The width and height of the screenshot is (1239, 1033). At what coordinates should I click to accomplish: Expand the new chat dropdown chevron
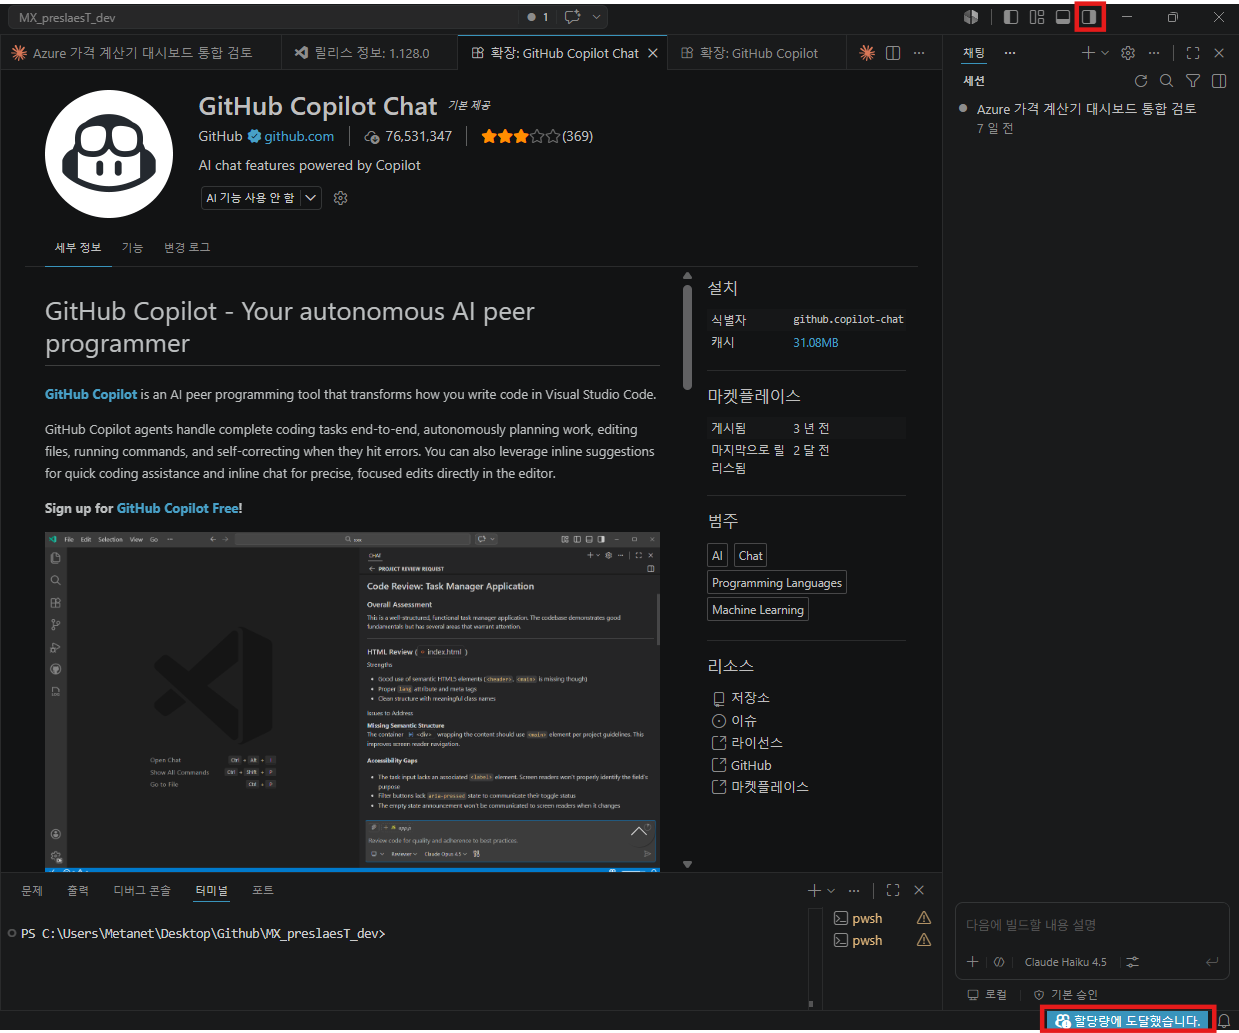[x=1105, y=53]
